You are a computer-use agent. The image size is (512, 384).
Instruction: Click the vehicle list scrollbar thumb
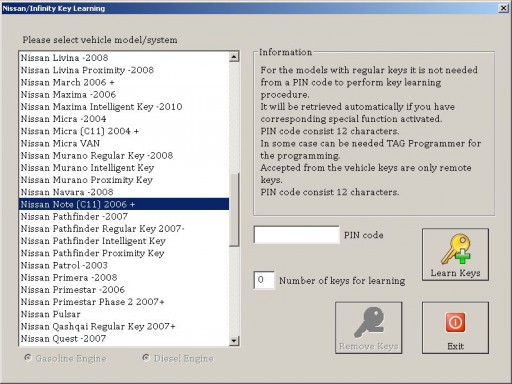(x=234, y=210)
